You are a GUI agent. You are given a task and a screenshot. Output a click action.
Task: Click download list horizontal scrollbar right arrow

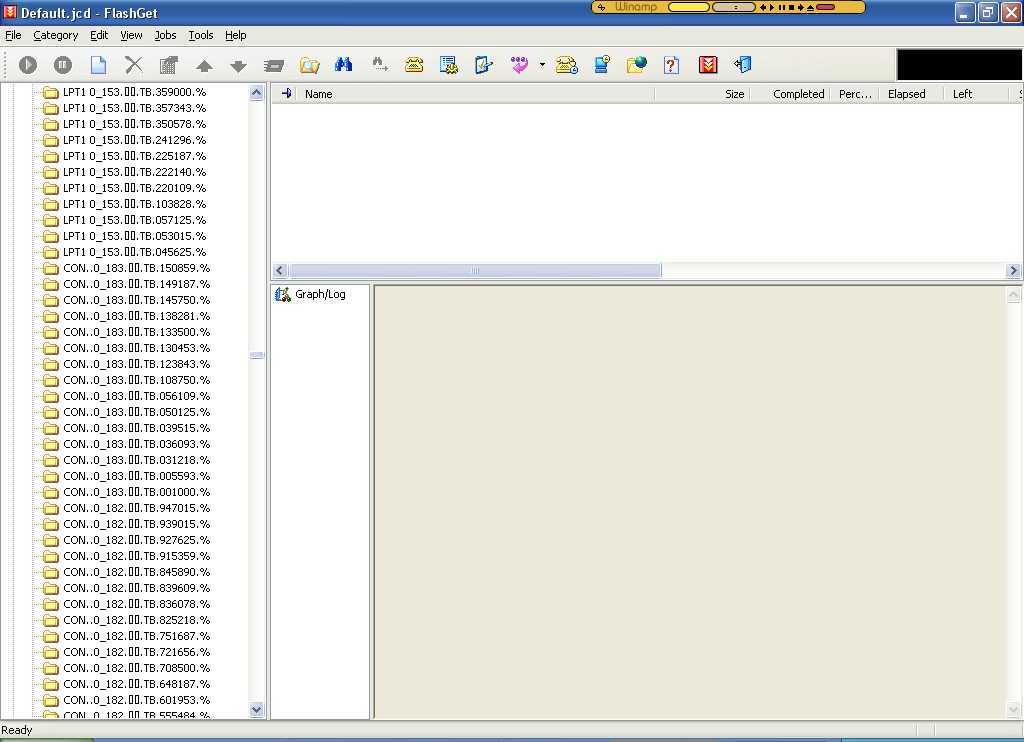pos(1013,271)
